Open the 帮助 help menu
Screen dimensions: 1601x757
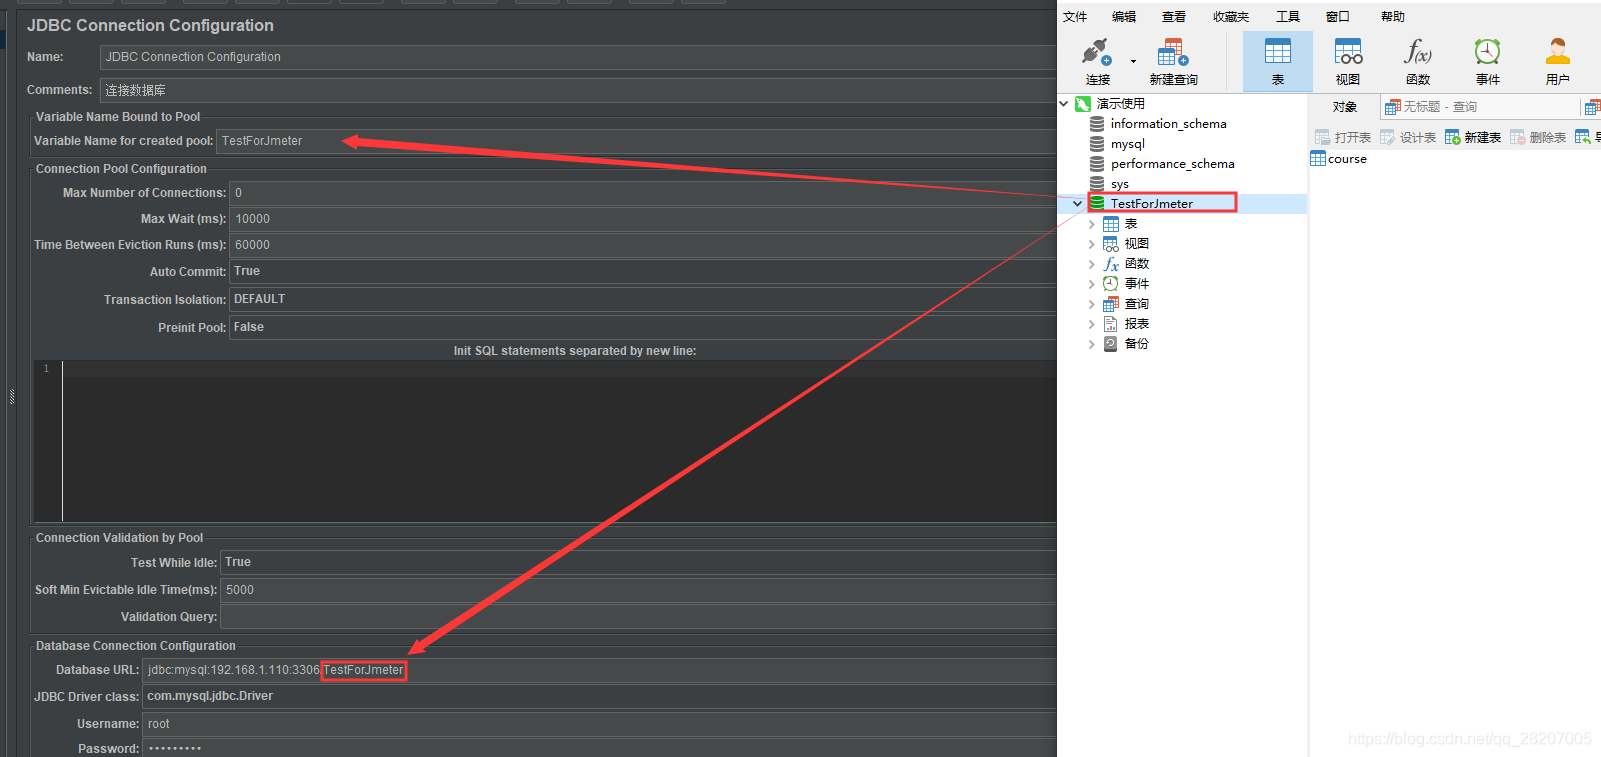(x=1393, y=17)
